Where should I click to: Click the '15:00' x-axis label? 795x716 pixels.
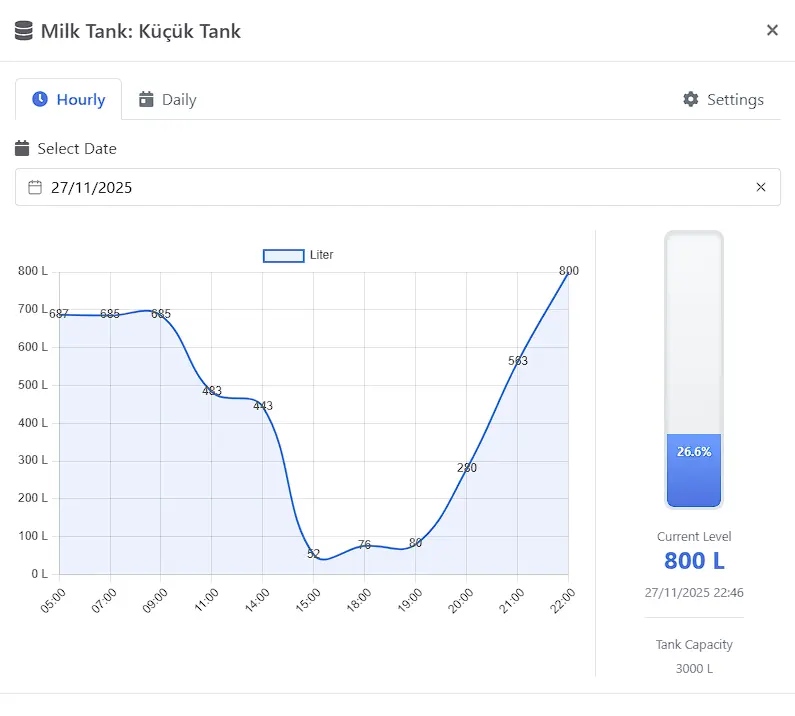308,600
